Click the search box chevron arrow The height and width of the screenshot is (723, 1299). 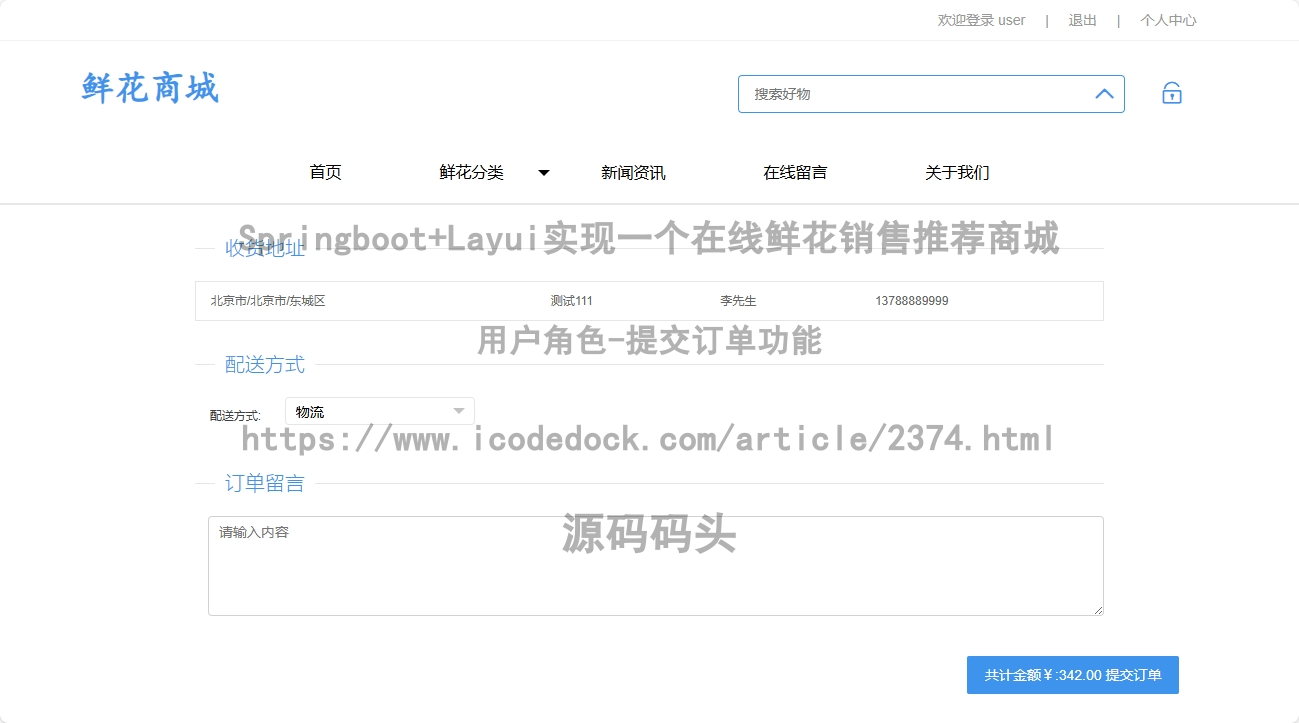point(1104,94)
